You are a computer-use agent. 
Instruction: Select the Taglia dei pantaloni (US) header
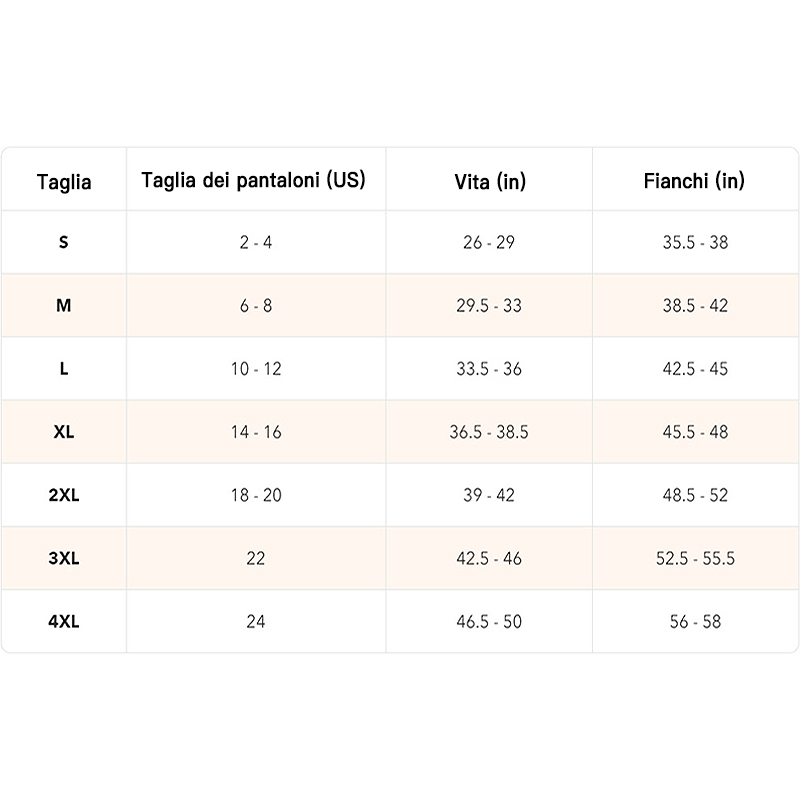(x=254, y=180)
